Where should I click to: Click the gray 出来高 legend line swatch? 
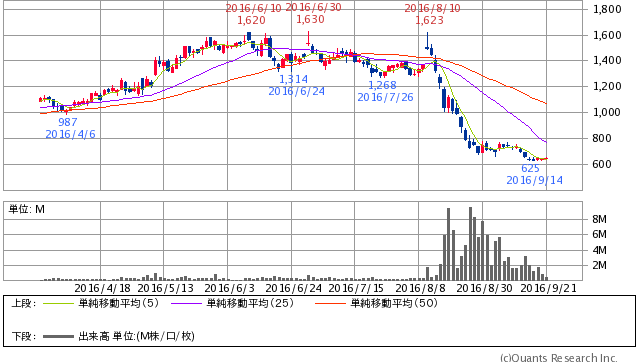pos(58,336)
